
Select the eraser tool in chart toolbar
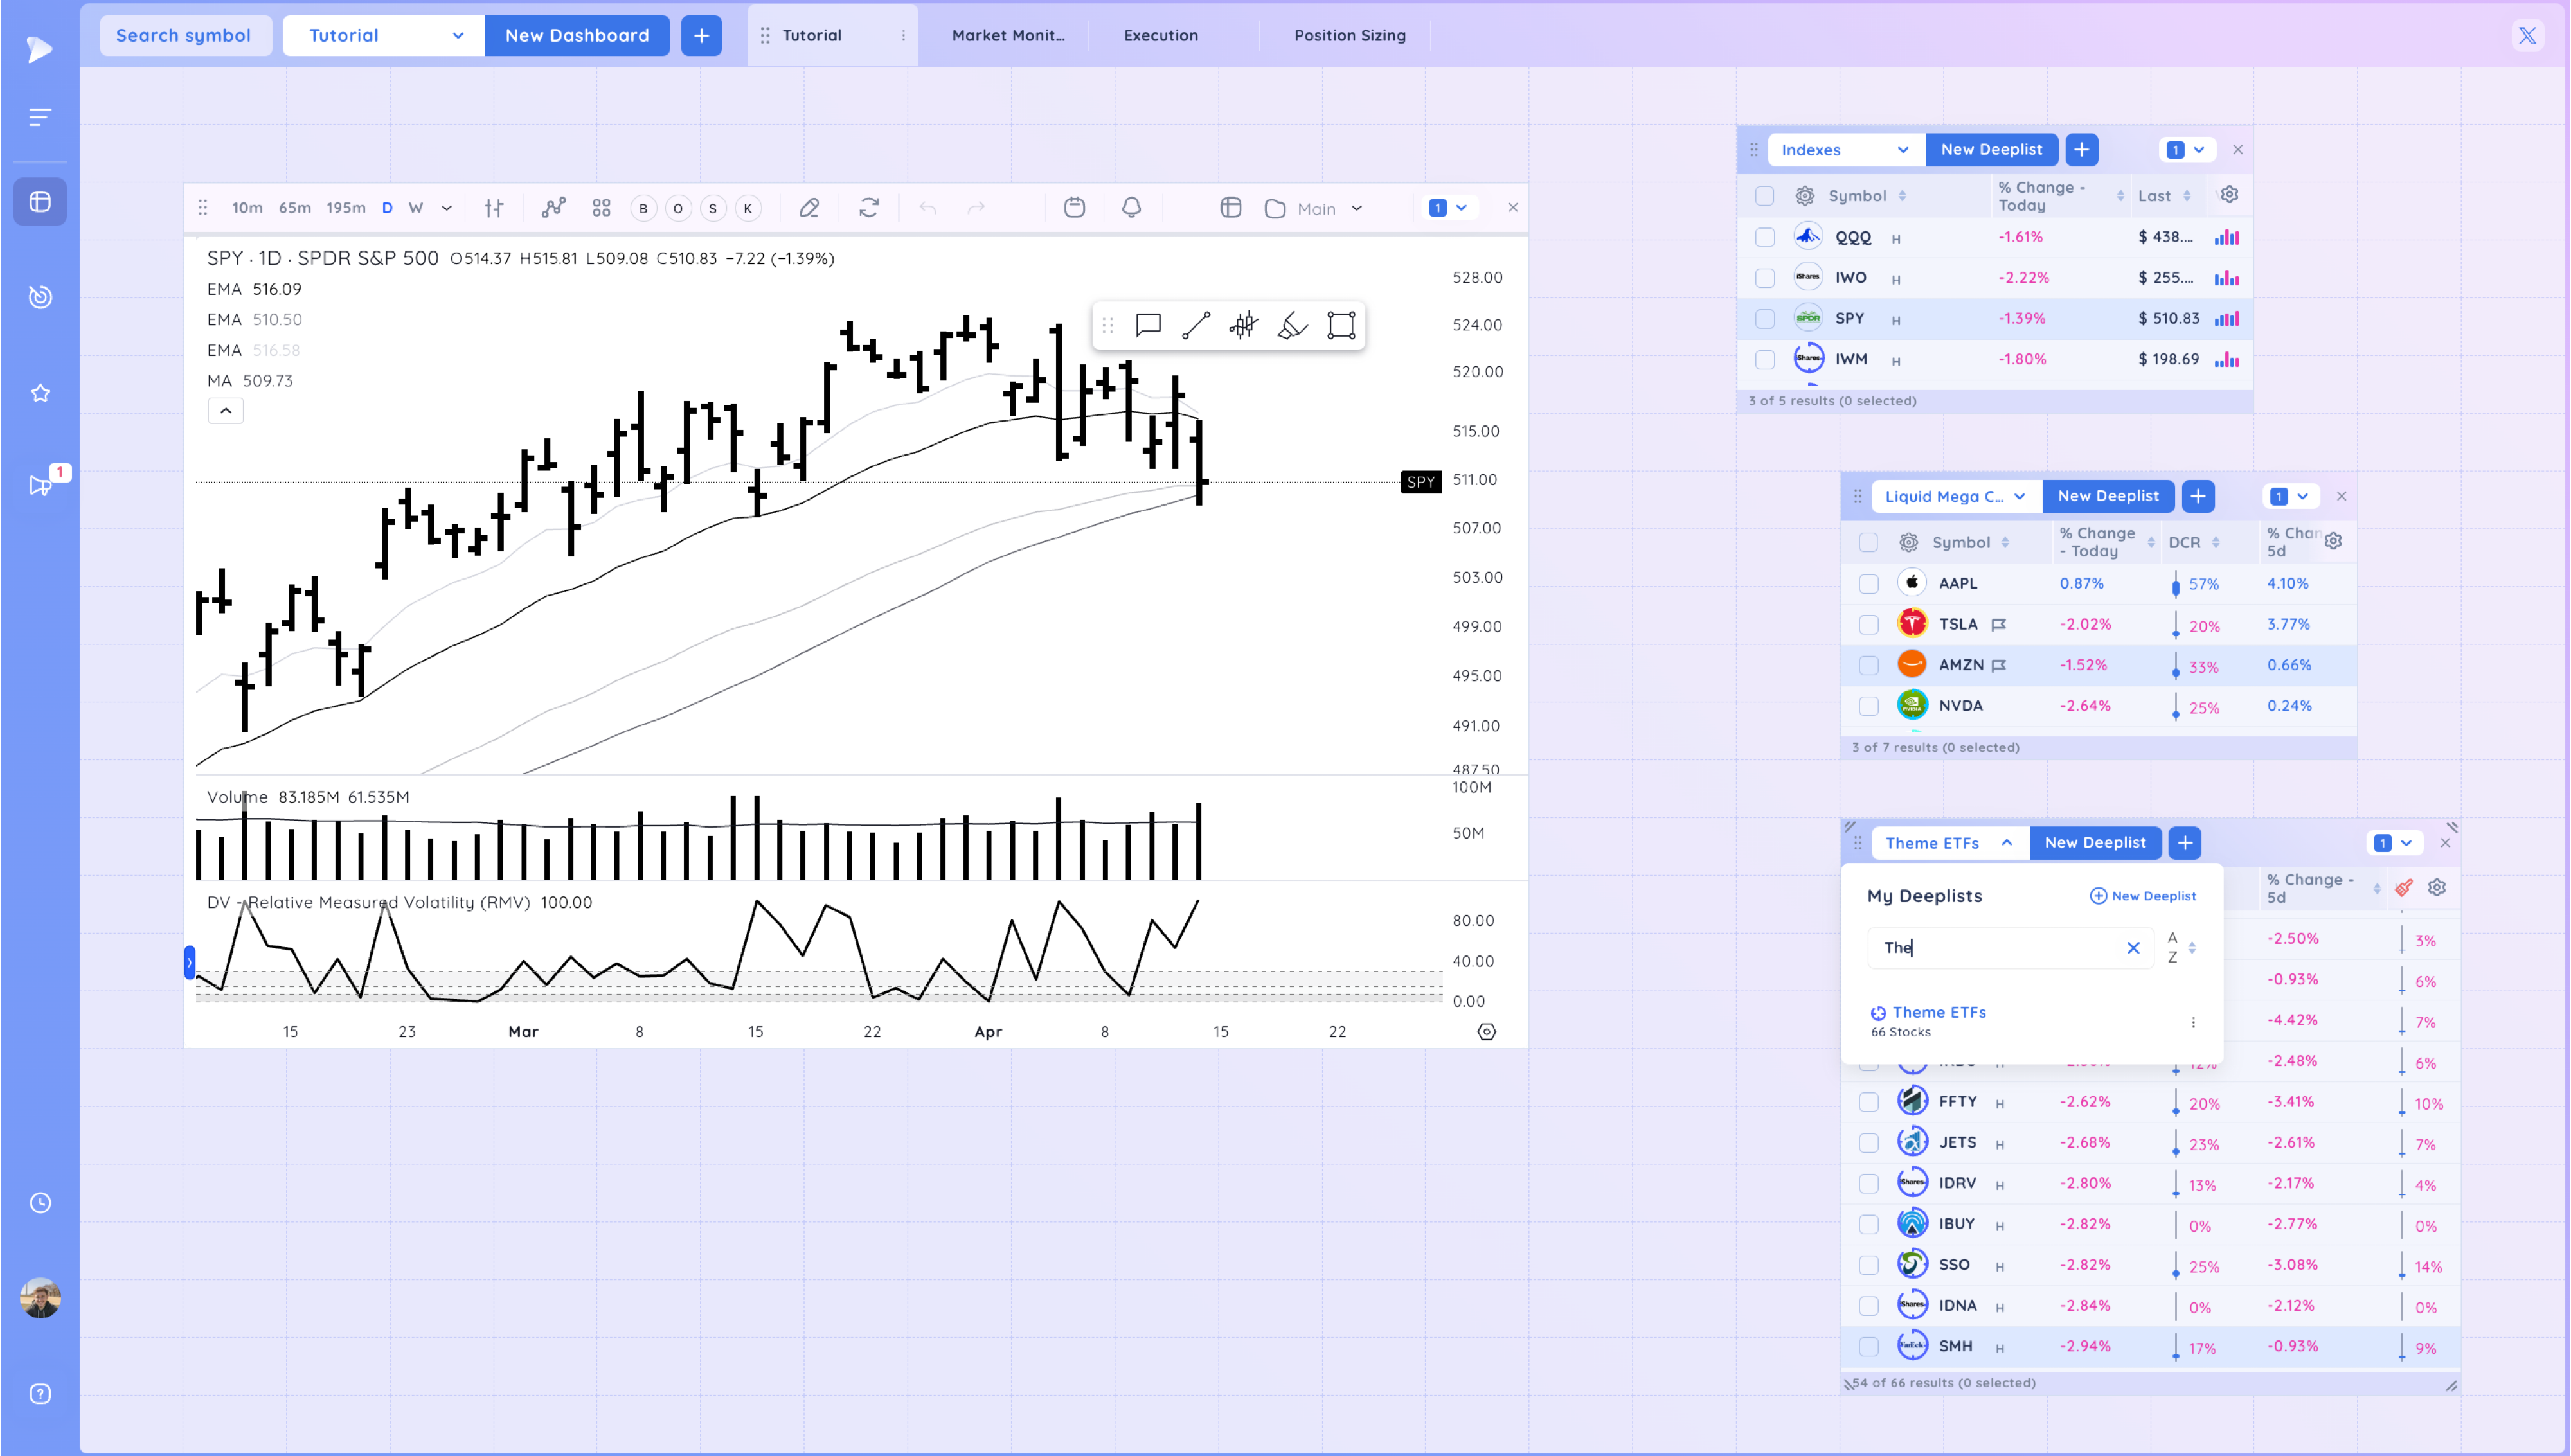(809, 208)
